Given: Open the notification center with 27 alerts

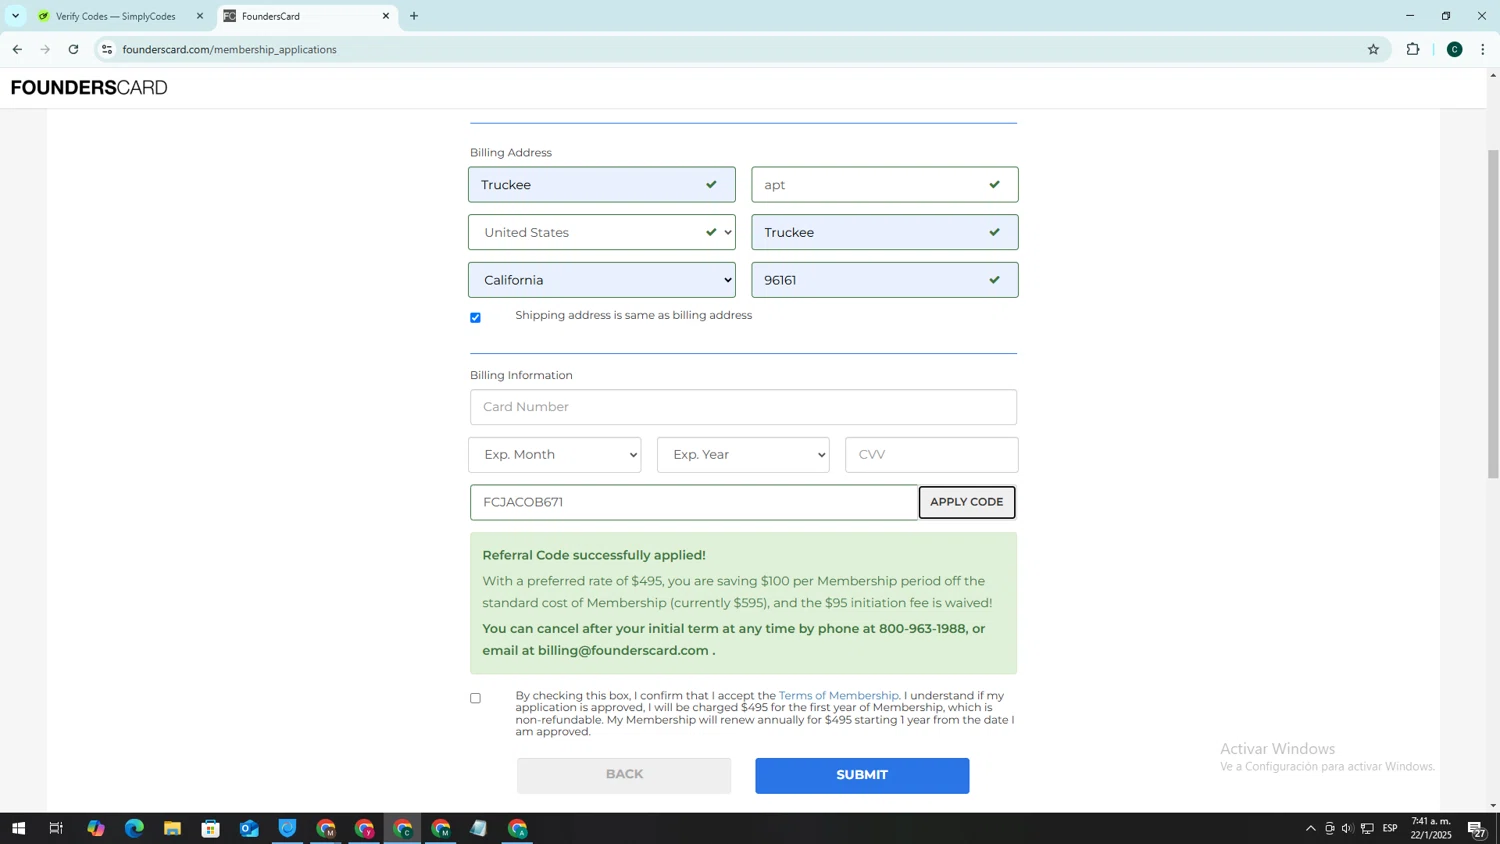Looking at the screenshot, I should coord(1477,828).
